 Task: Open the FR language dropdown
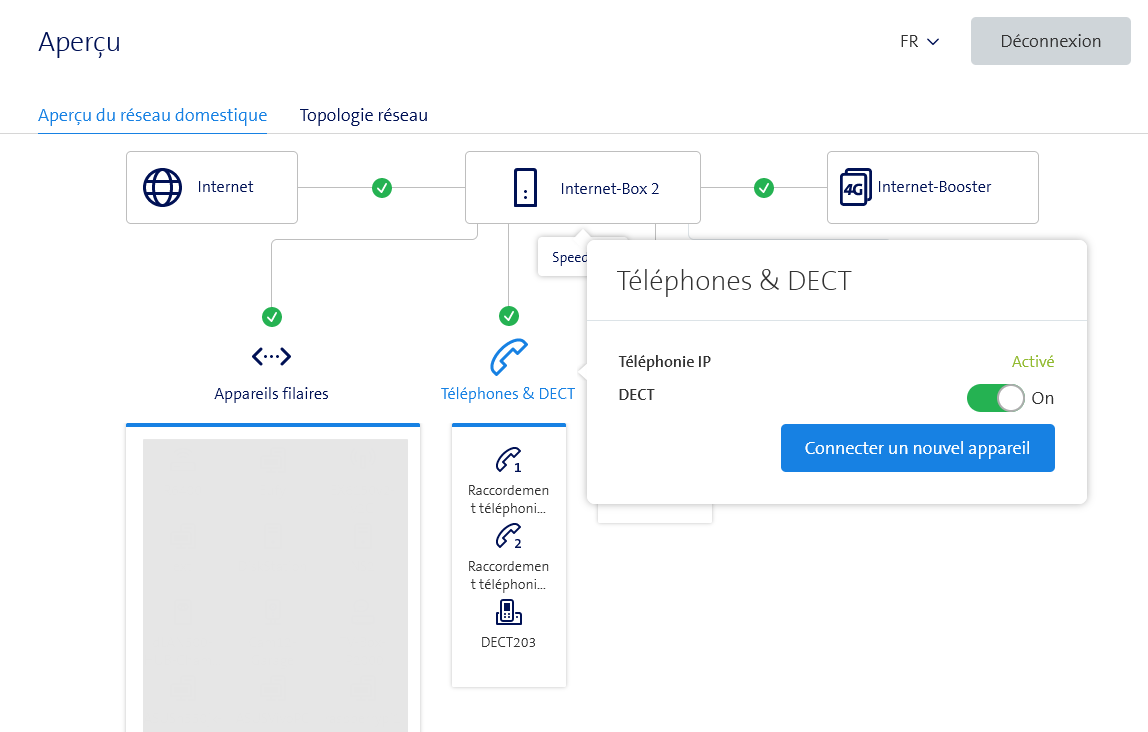919,42
